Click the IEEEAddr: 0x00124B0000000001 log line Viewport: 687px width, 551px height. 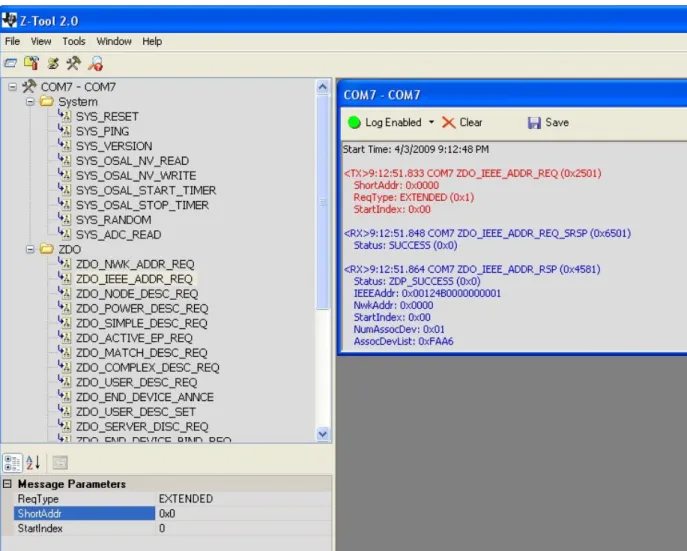(427, 293)
